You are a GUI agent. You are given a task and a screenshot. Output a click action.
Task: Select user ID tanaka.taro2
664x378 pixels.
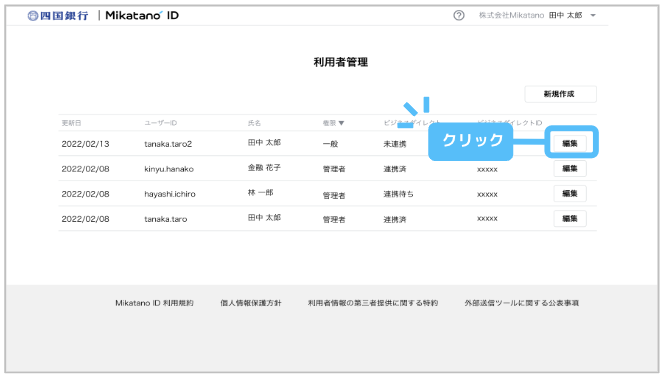coord(168,144)
